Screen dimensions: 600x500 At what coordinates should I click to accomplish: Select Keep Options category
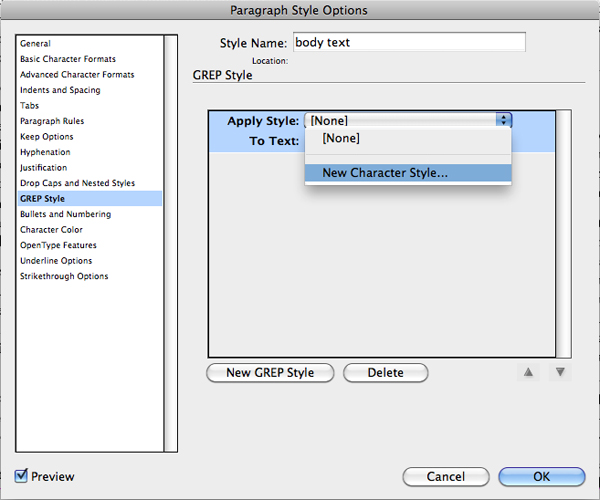pos(47,137)
